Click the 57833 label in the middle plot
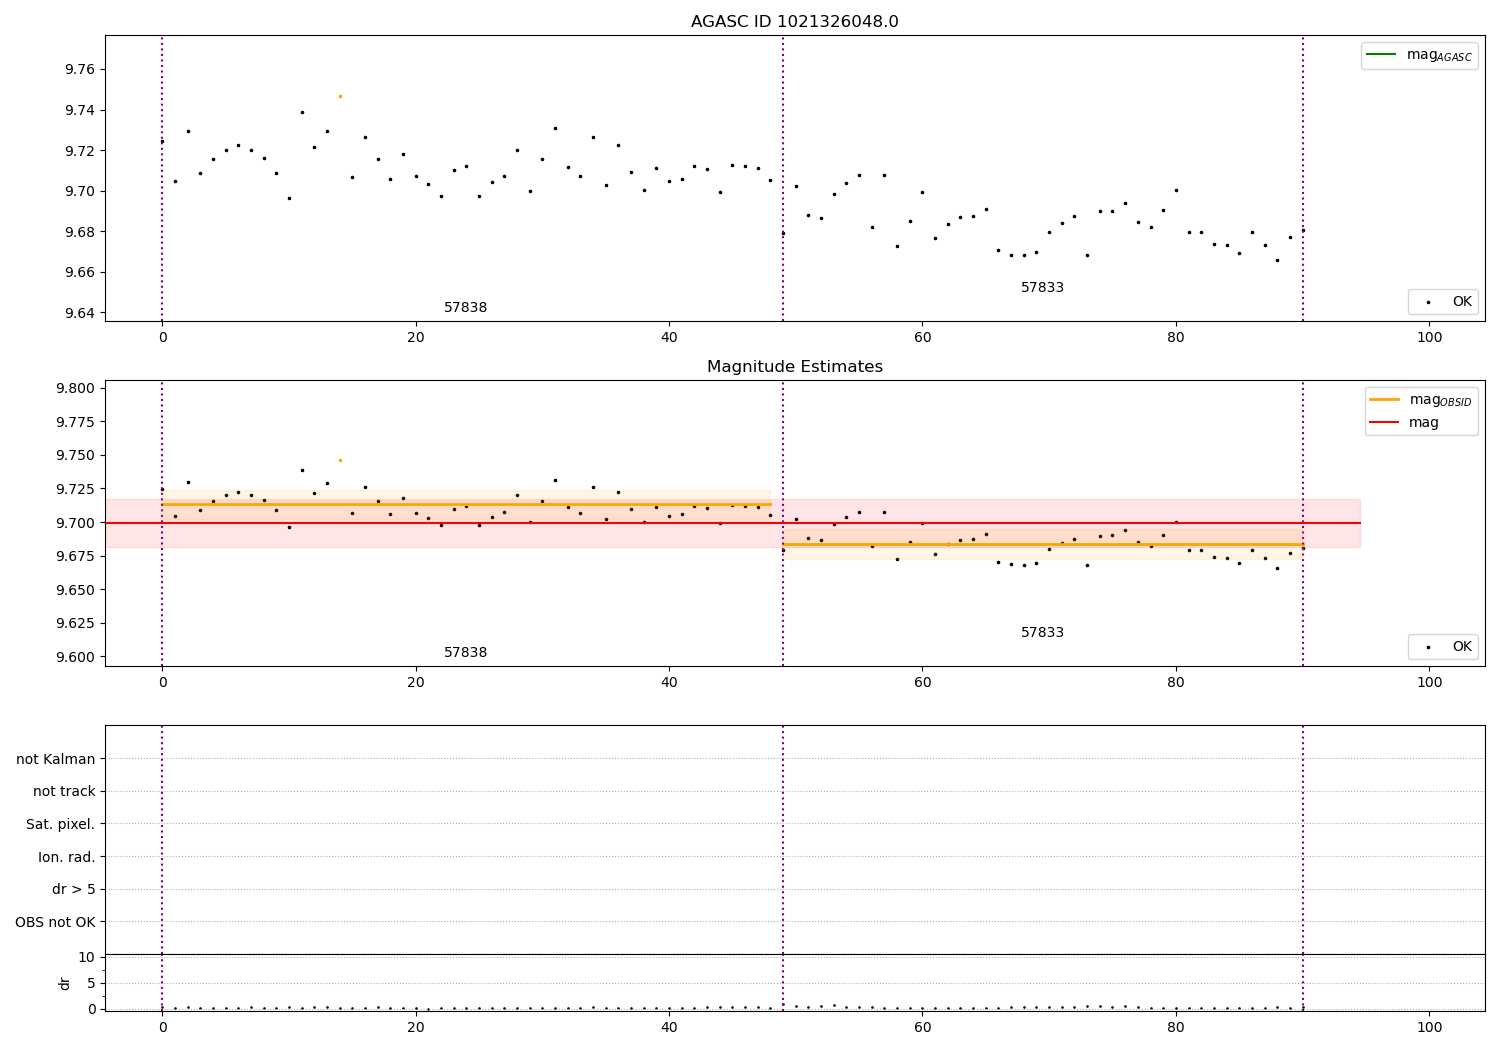The width and height of the screenshot is (1500, 1050). pyautogui.click(x=1042, y=632)
